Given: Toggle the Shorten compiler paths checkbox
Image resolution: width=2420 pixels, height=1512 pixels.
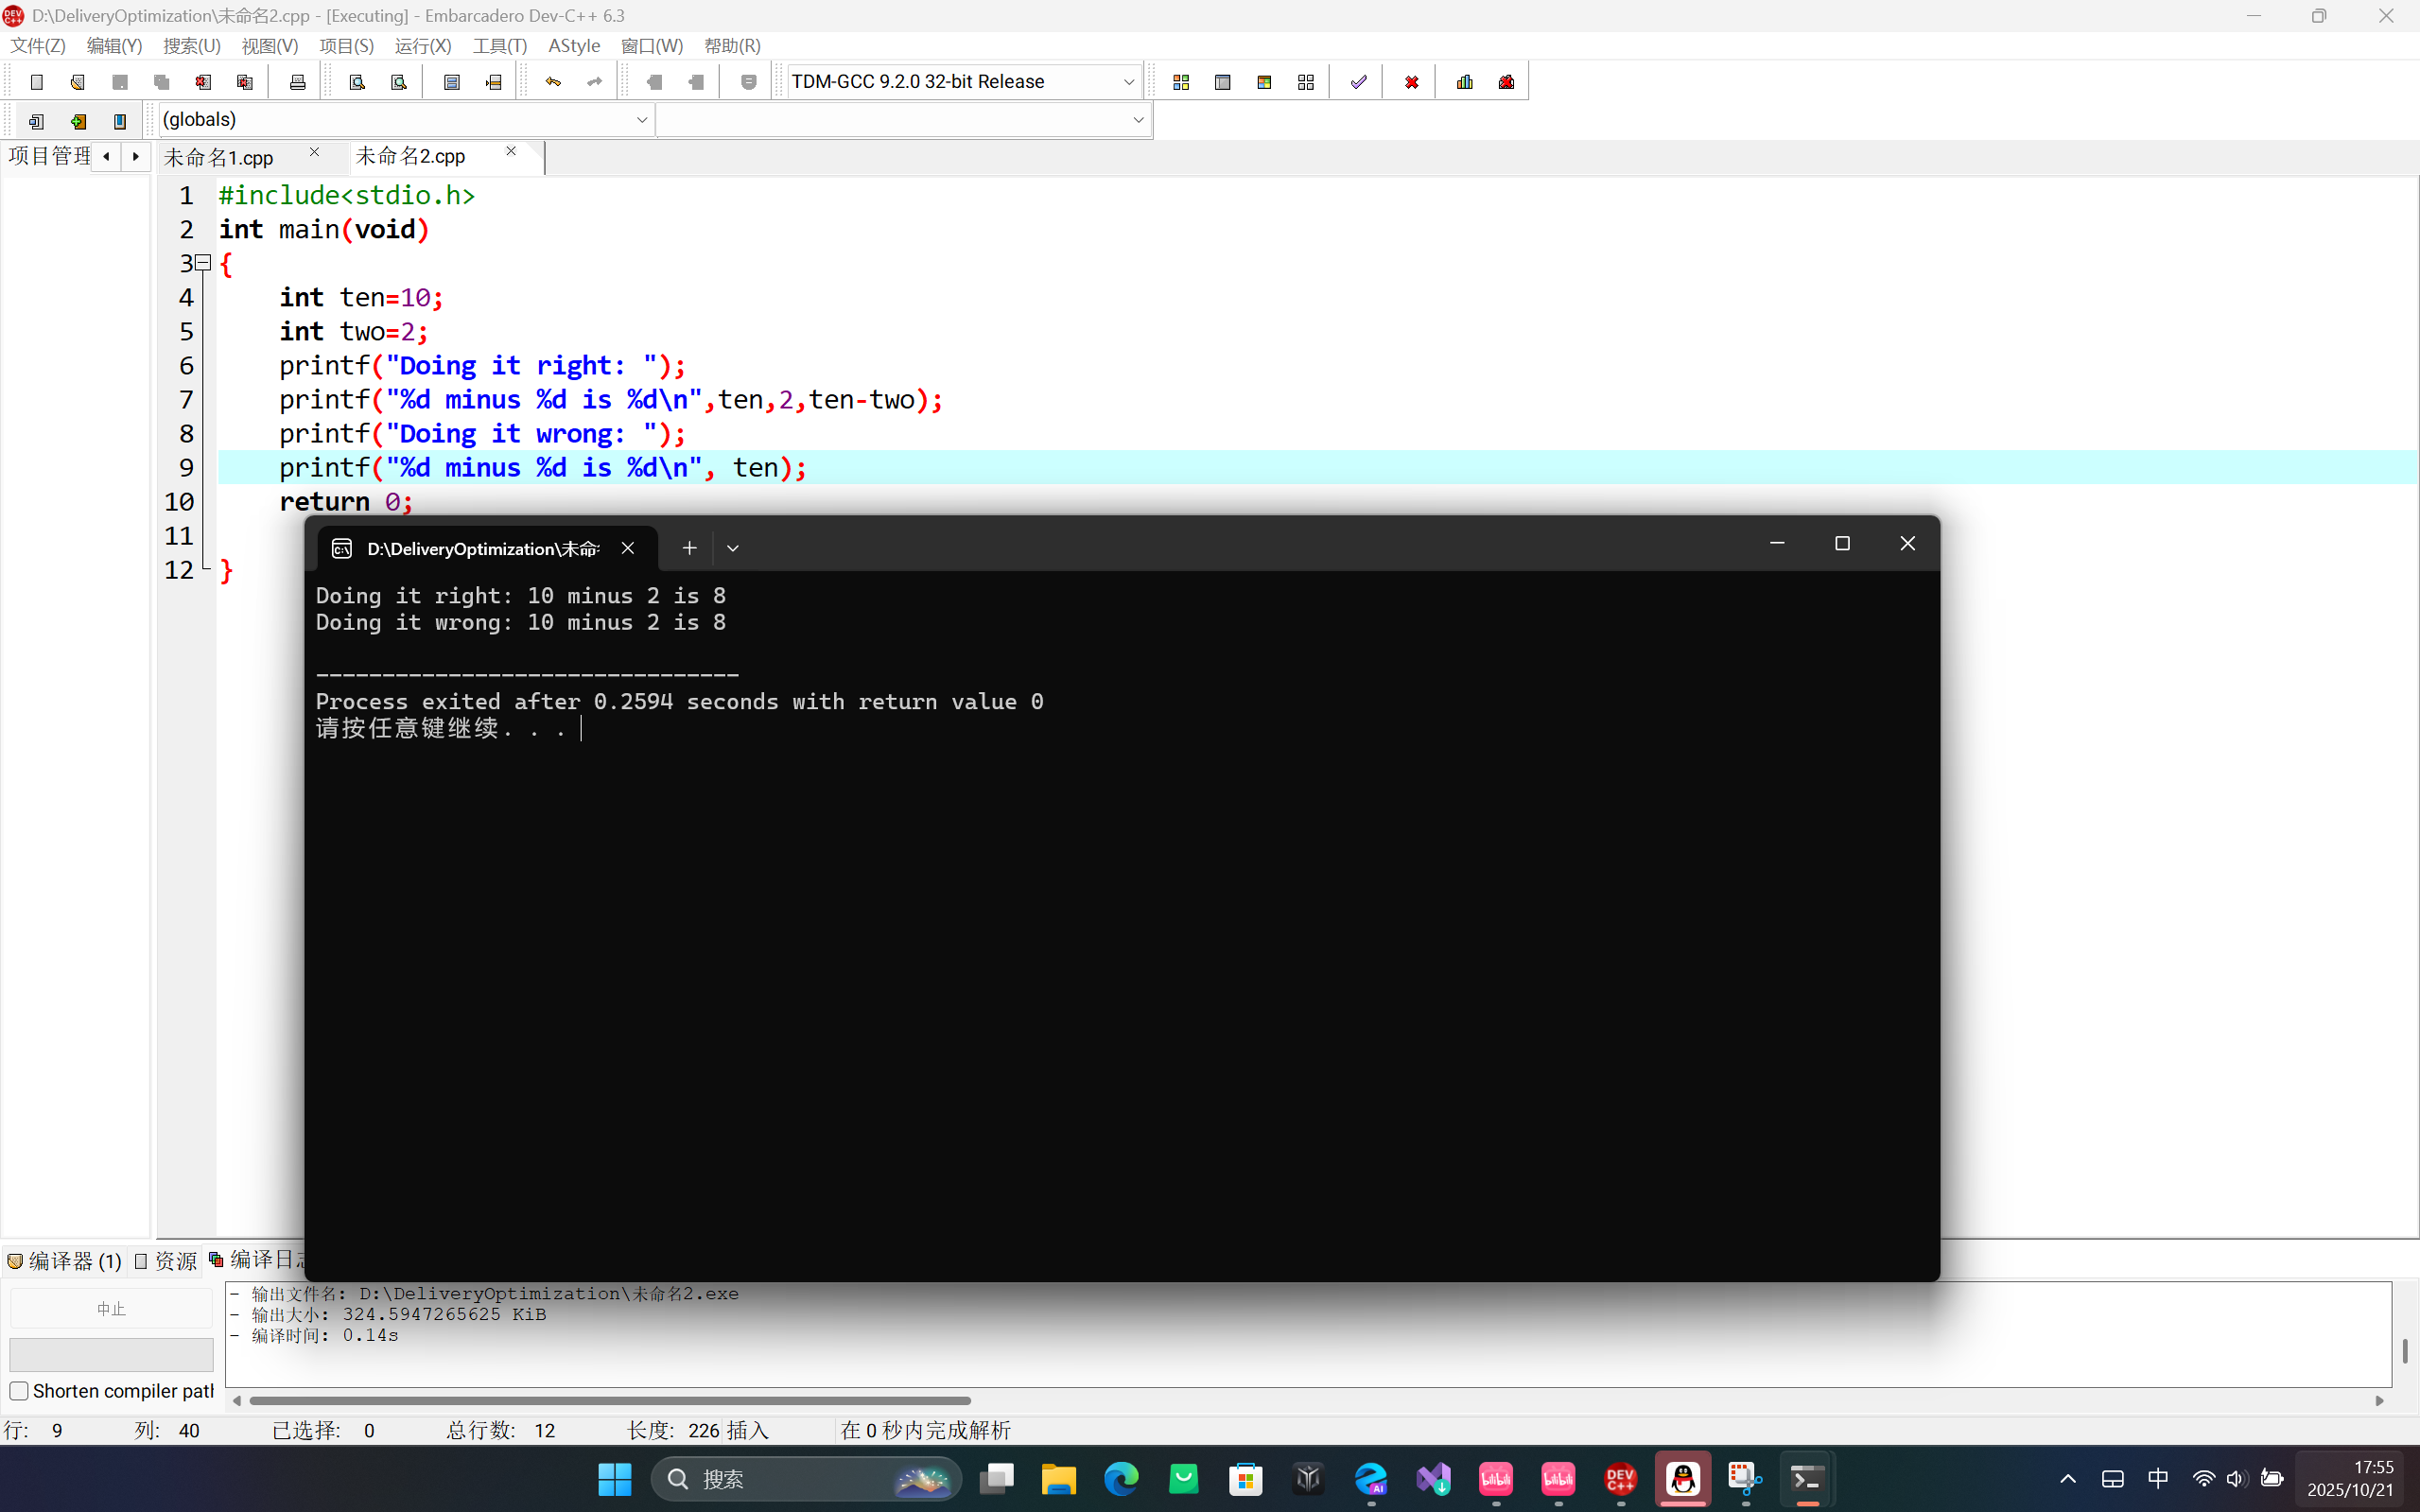Looking at the screenshot, I should (x=19, y=1391).
